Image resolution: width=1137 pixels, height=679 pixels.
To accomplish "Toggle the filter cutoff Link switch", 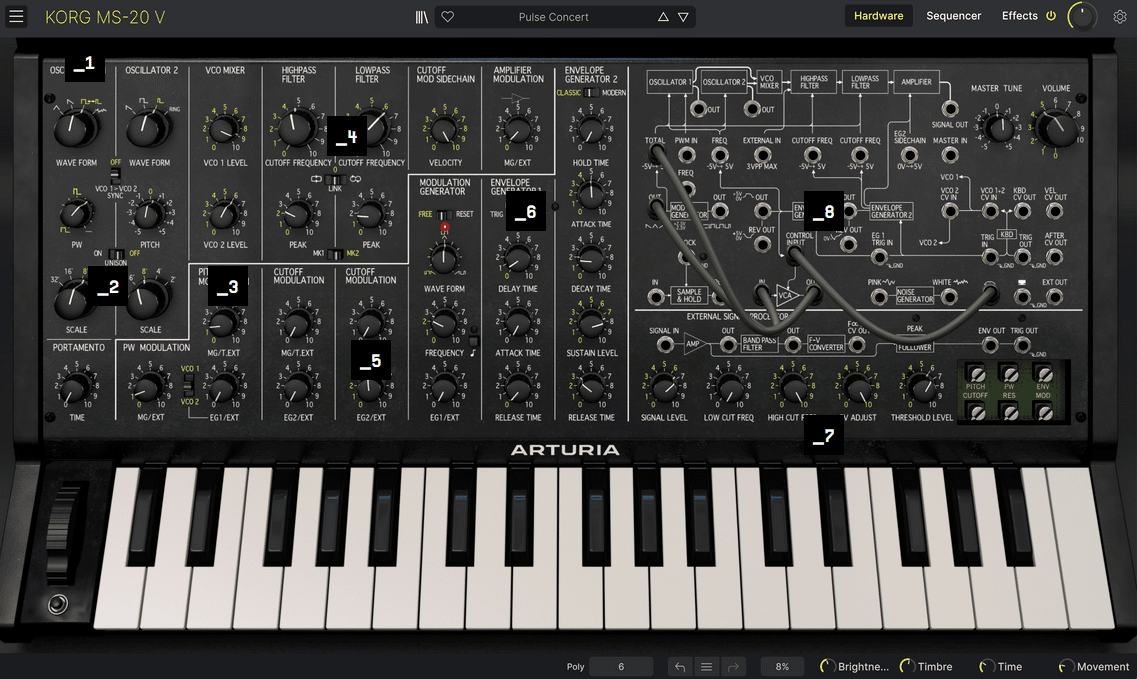I will pos(334,179).
